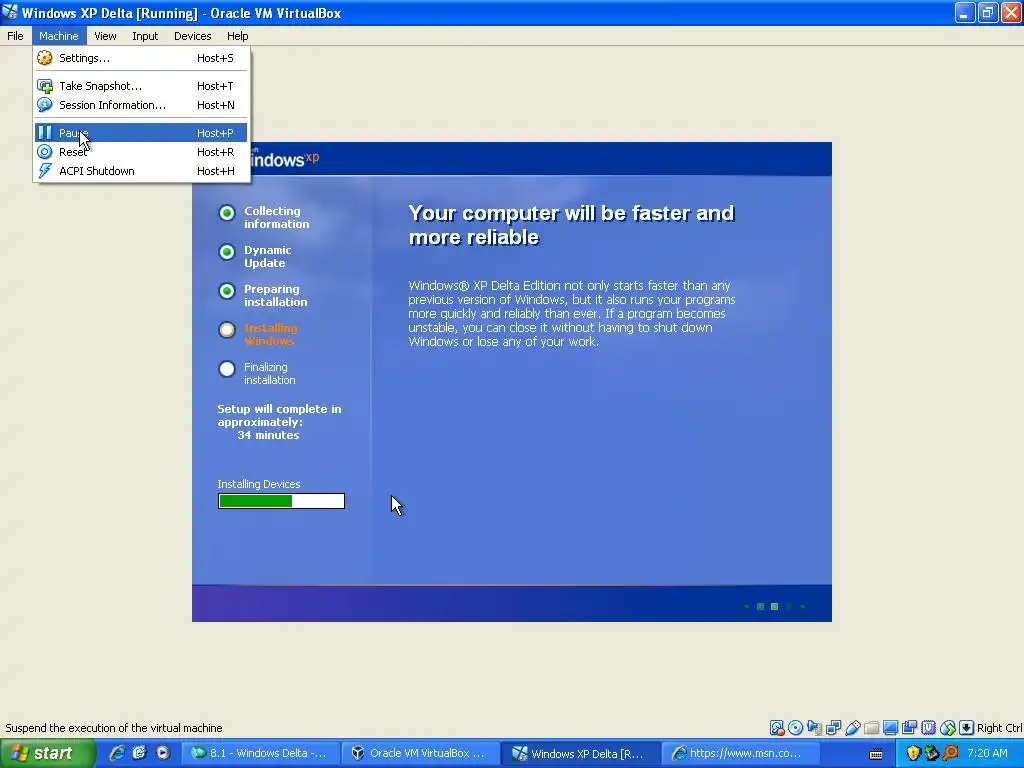Switch to Oracle VM VirtualBox Manager taskbar button
Image resolution: width=1024 pixels, height=768 pixels.
(421, 753)
